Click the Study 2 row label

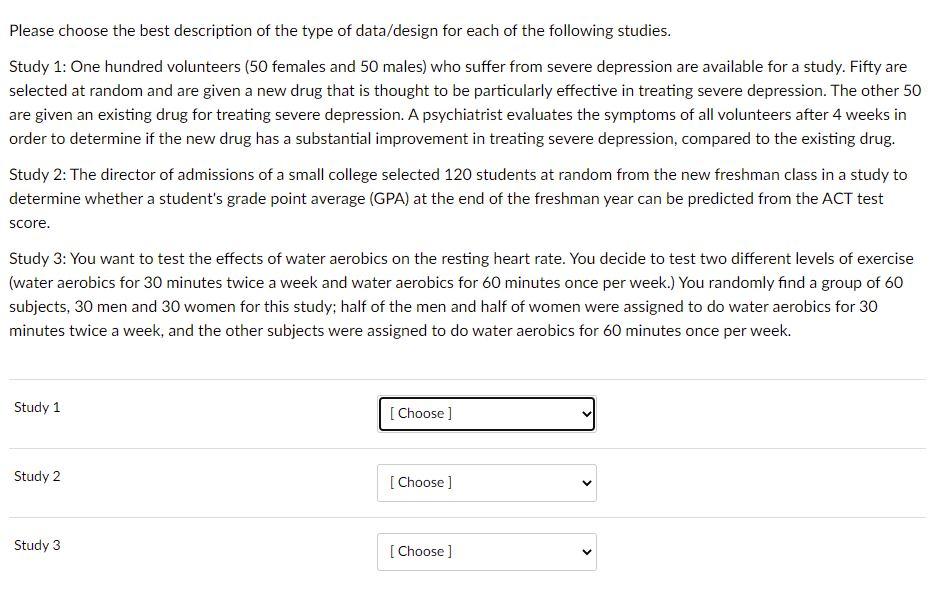click(37, 476)
